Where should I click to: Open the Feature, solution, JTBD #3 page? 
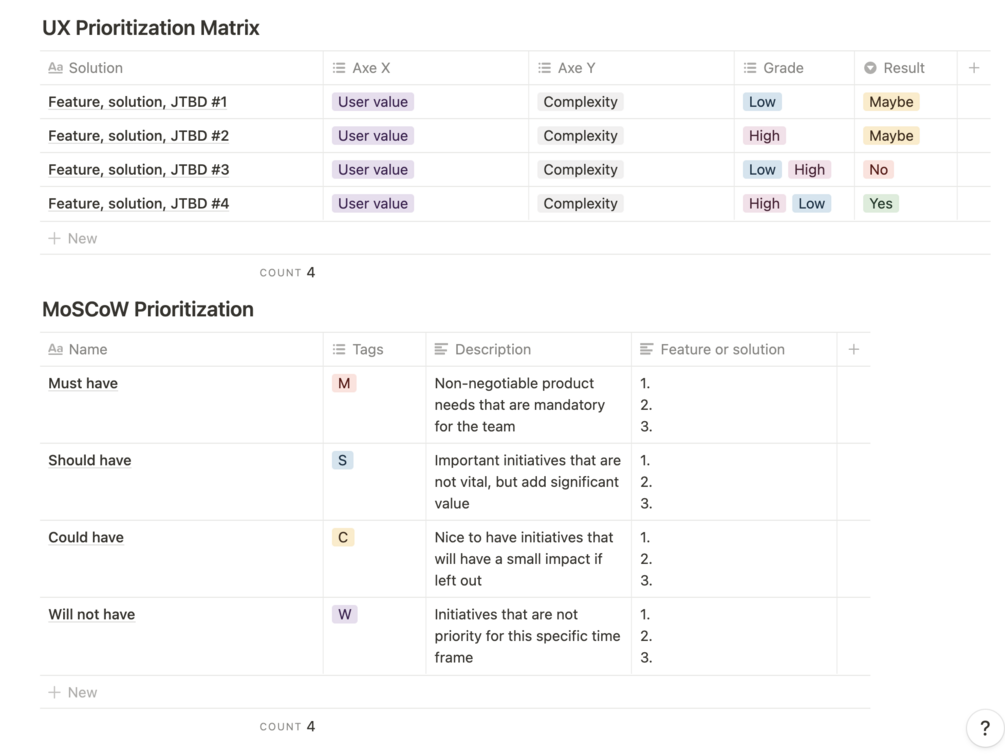(x=138, y=170)
